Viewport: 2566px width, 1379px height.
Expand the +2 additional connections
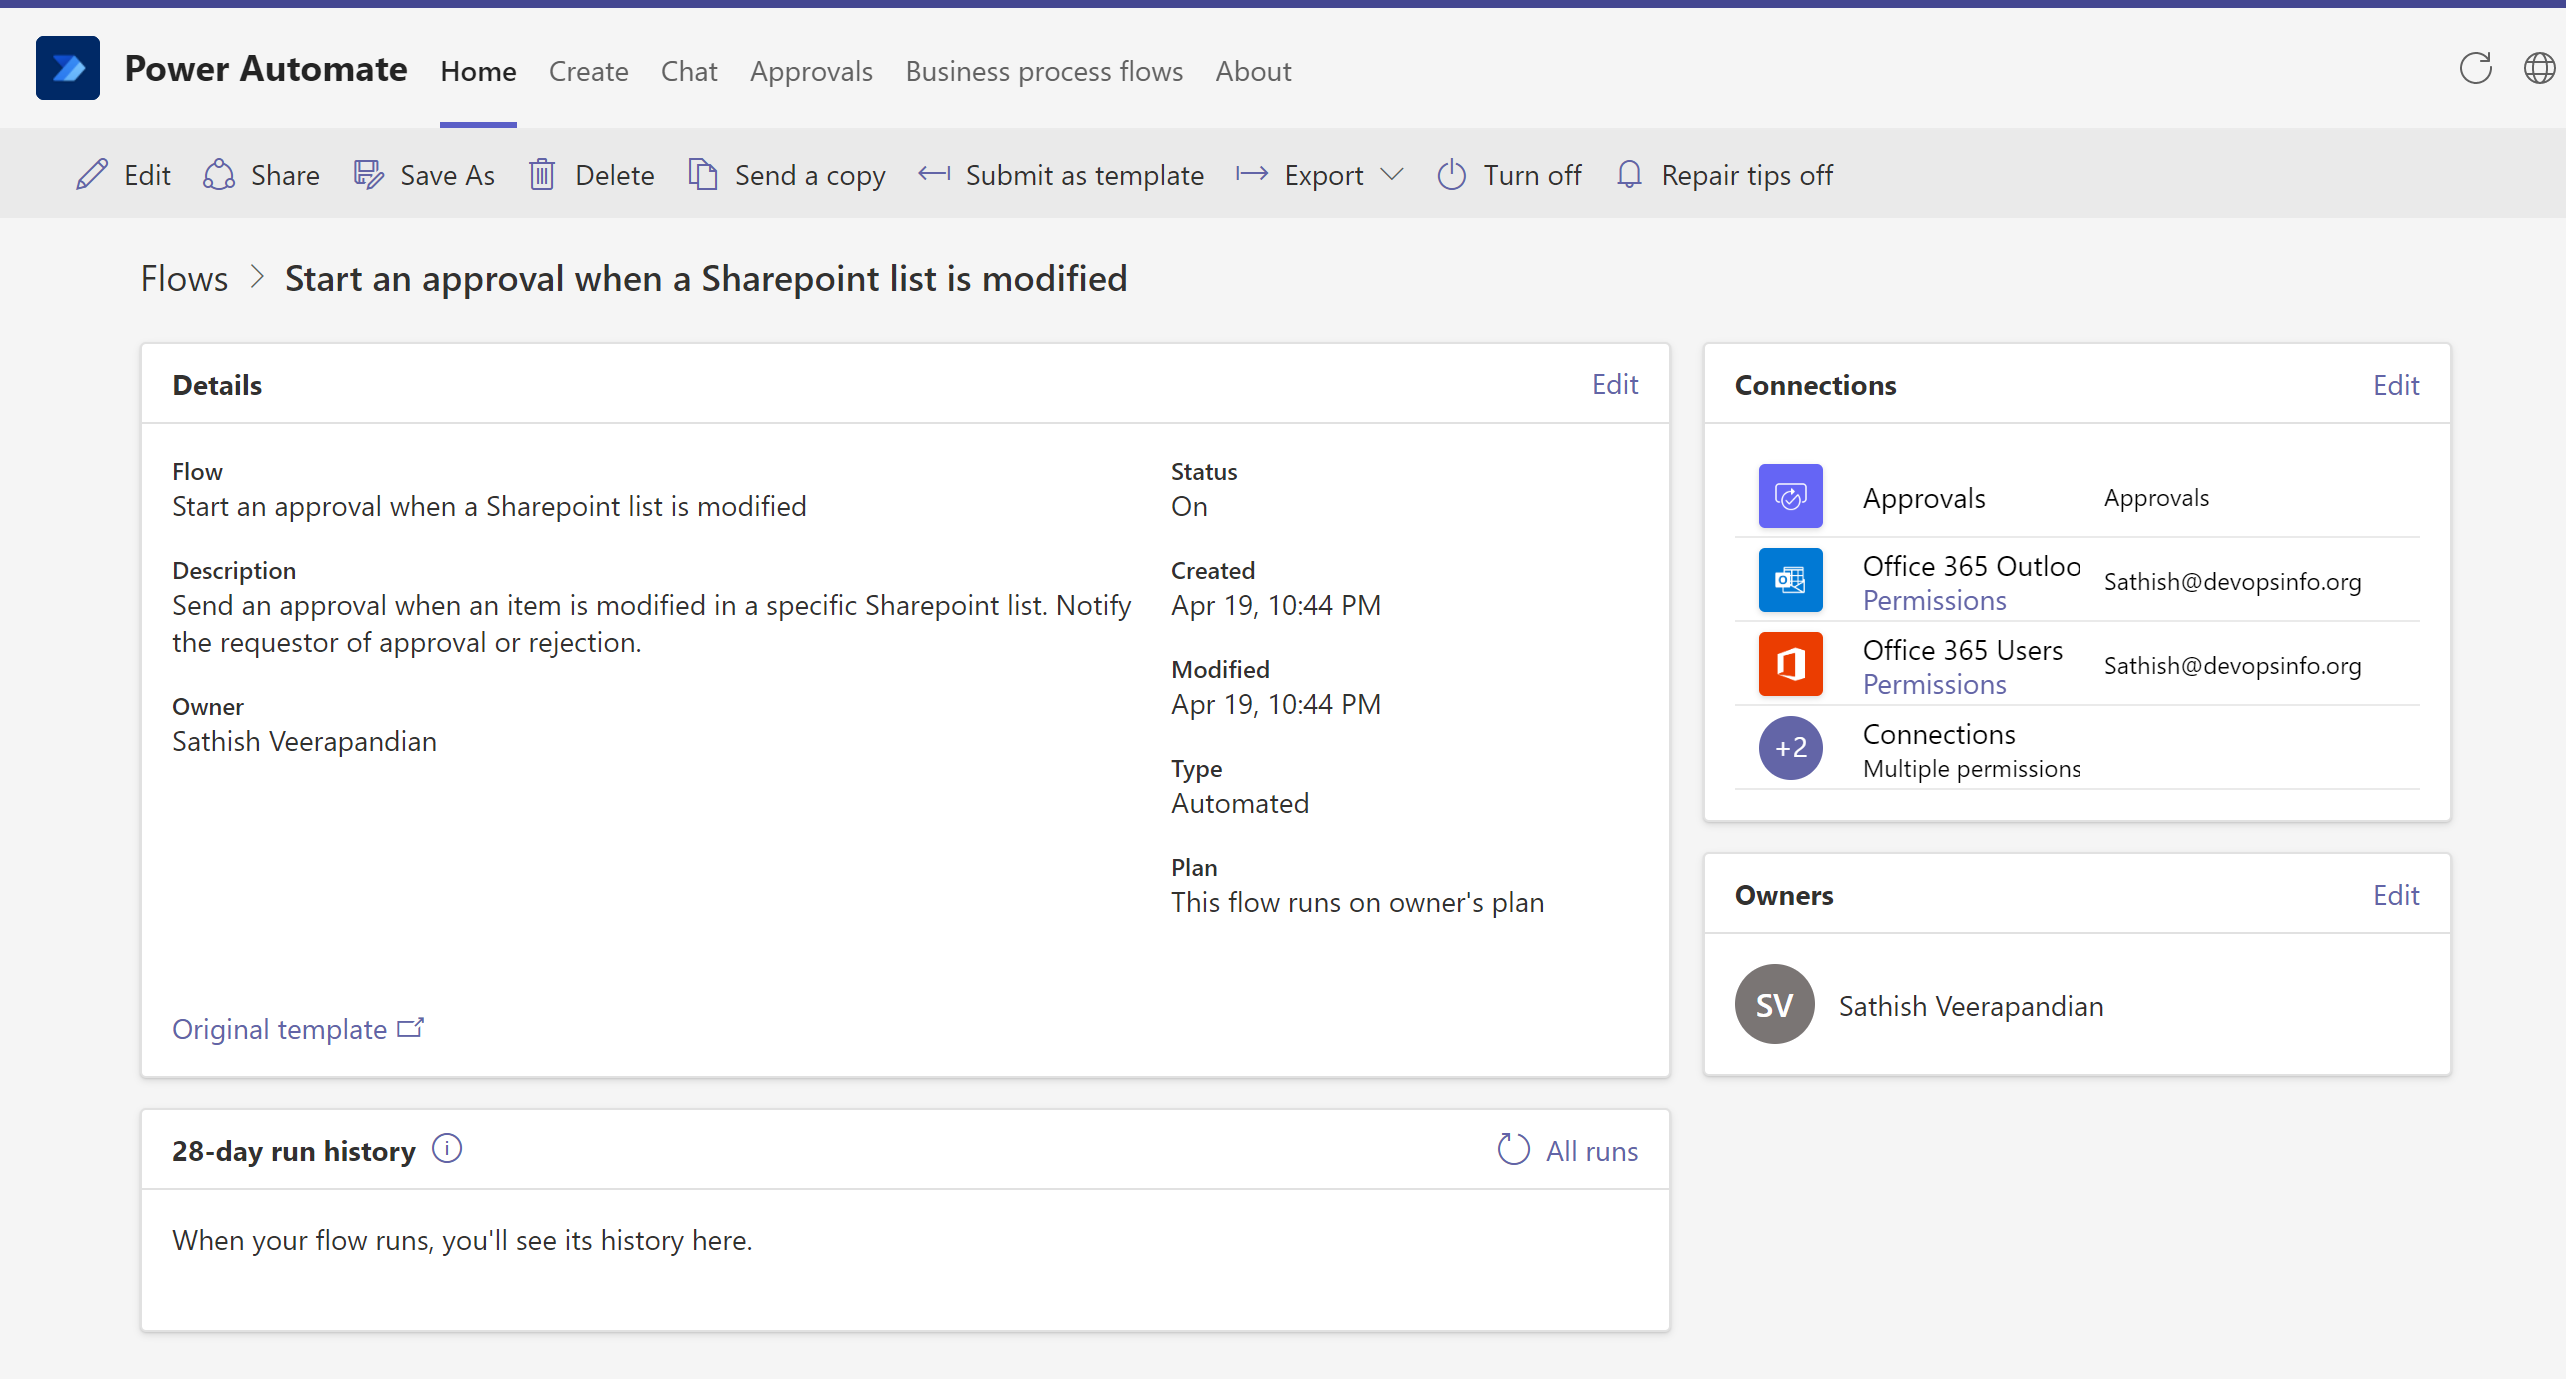[1790, 748]
